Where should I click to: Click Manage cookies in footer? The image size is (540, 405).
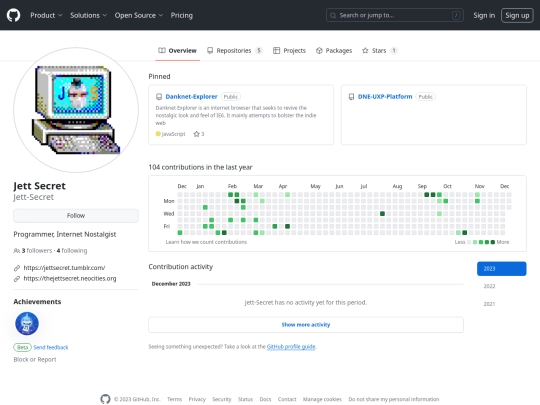[322, 399]
